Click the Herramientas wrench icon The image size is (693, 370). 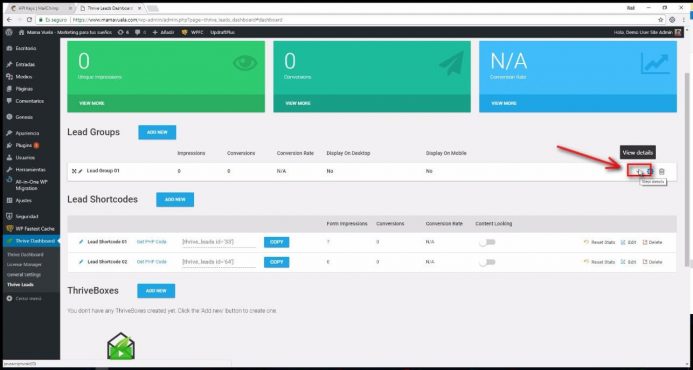(x=9, y=170)
